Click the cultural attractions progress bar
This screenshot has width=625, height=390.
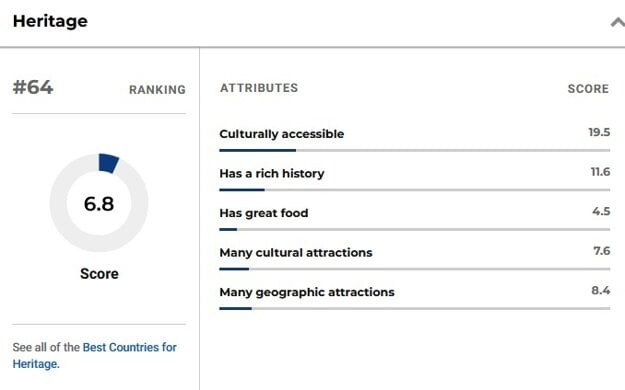(x=415, y=269)
